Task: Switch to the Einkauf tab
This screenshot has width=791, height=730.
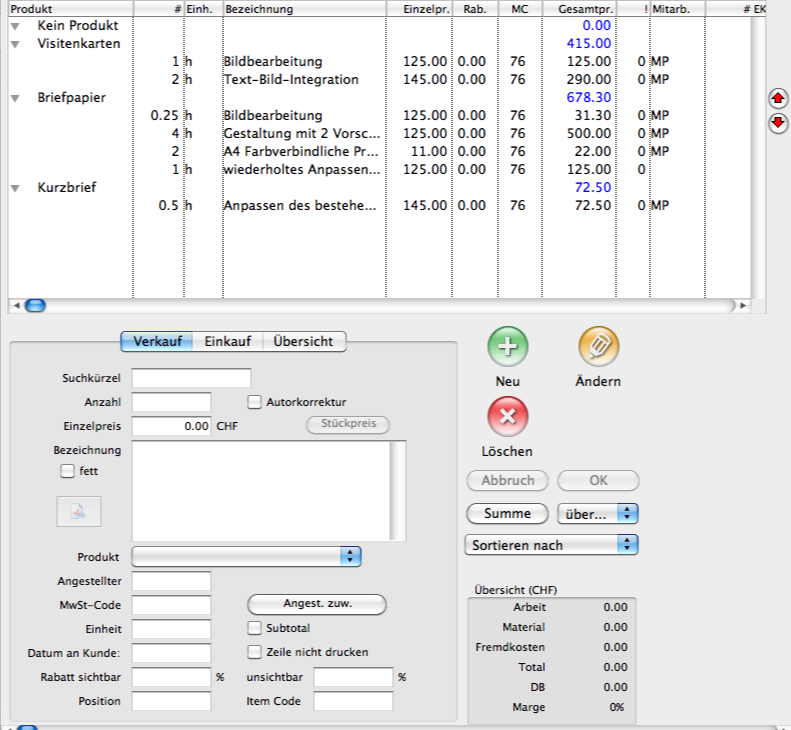Action: [227, 342]
